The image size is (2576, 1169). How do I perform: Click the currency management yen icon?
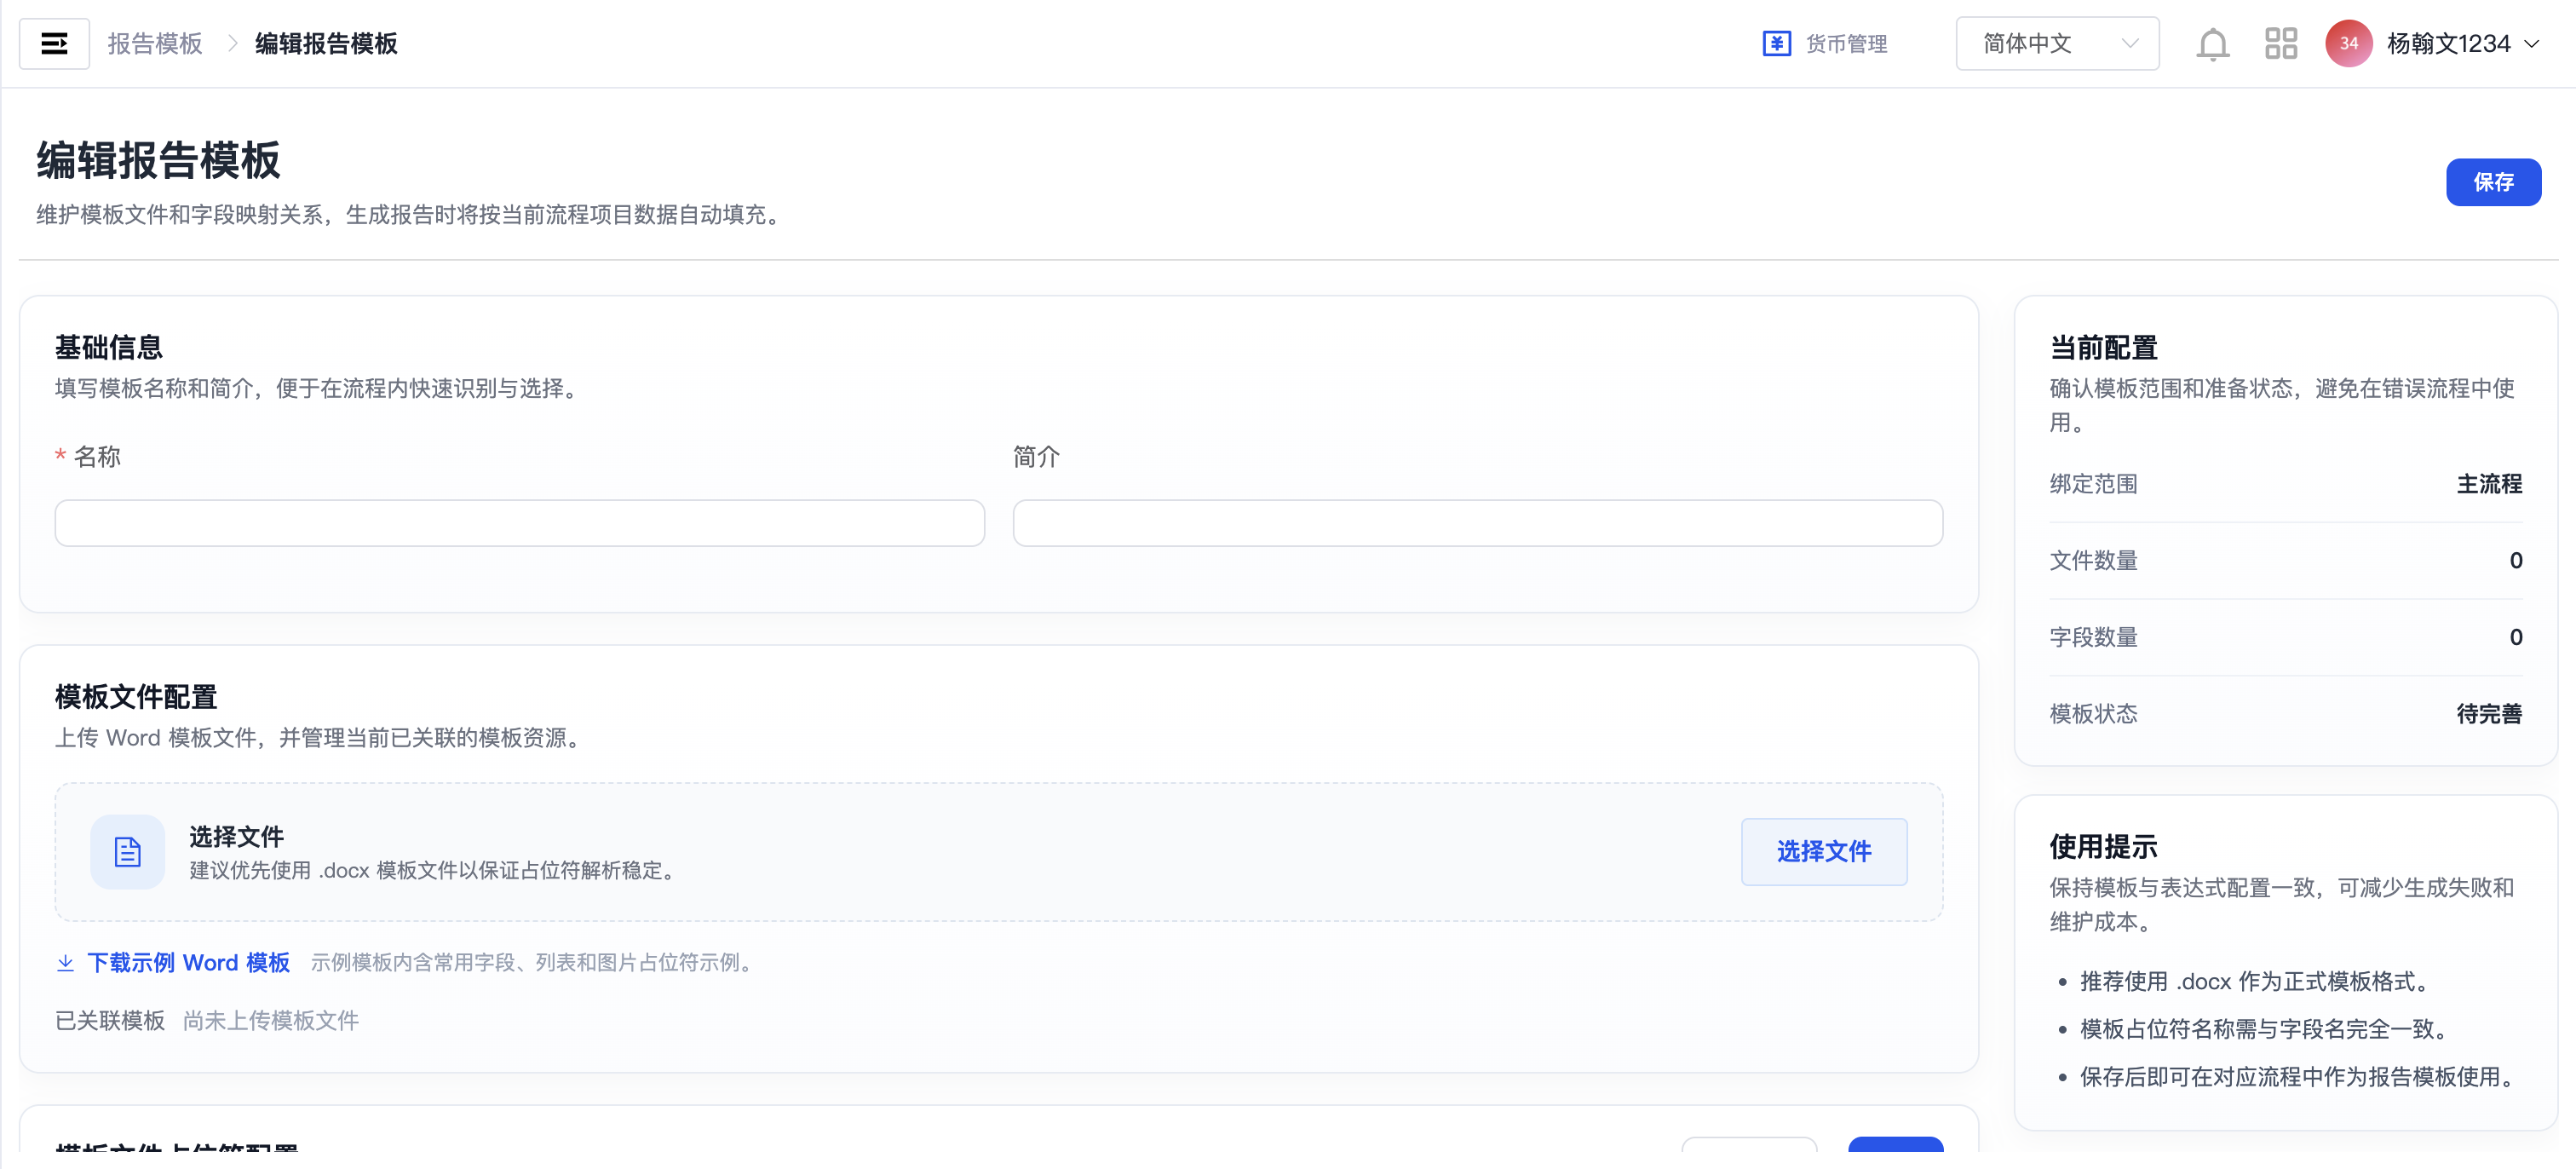pyautogui.click(x=1776, y=44)
